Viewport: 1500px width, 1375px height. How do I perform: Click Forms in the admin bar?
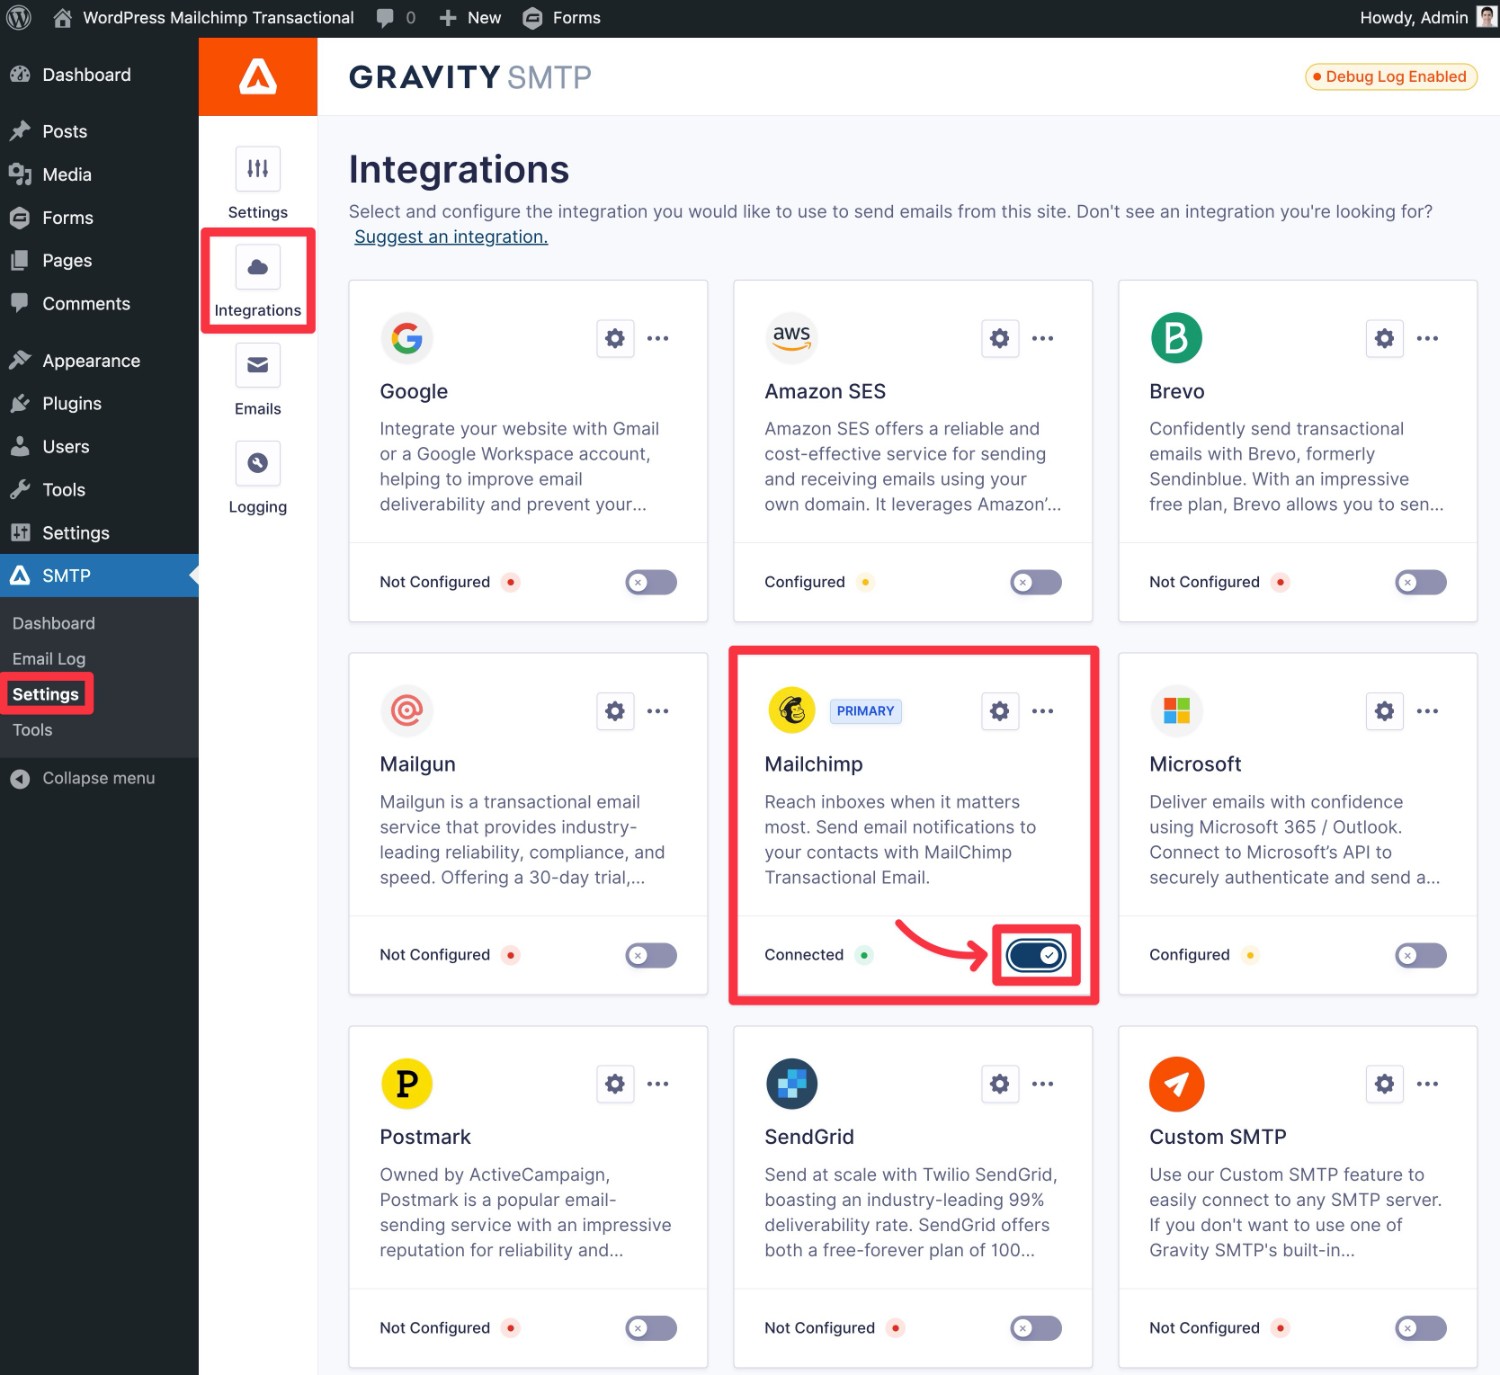(x=562, y=18)
